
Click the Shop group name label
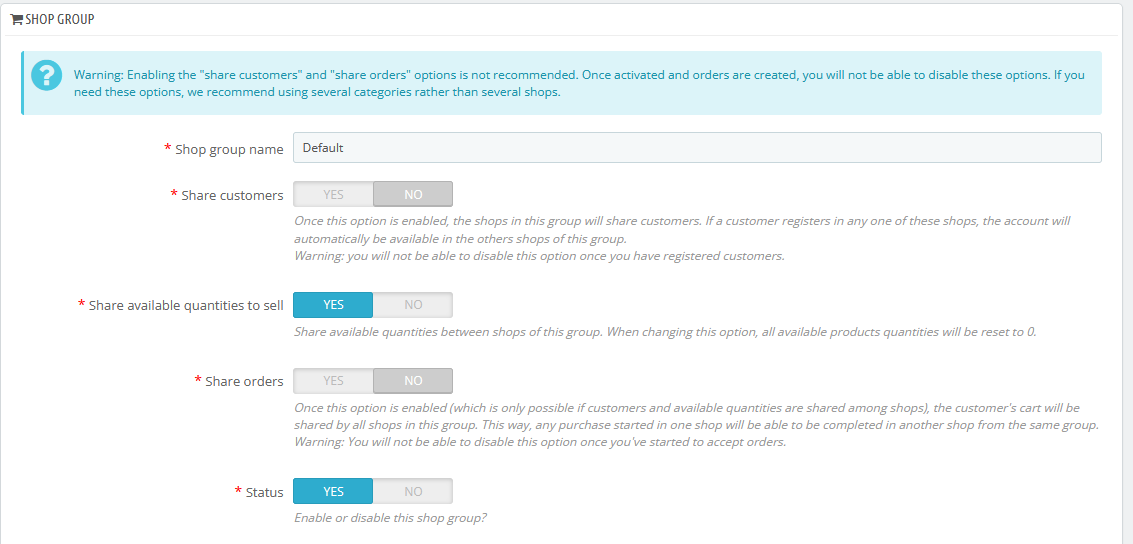(229, 149)
